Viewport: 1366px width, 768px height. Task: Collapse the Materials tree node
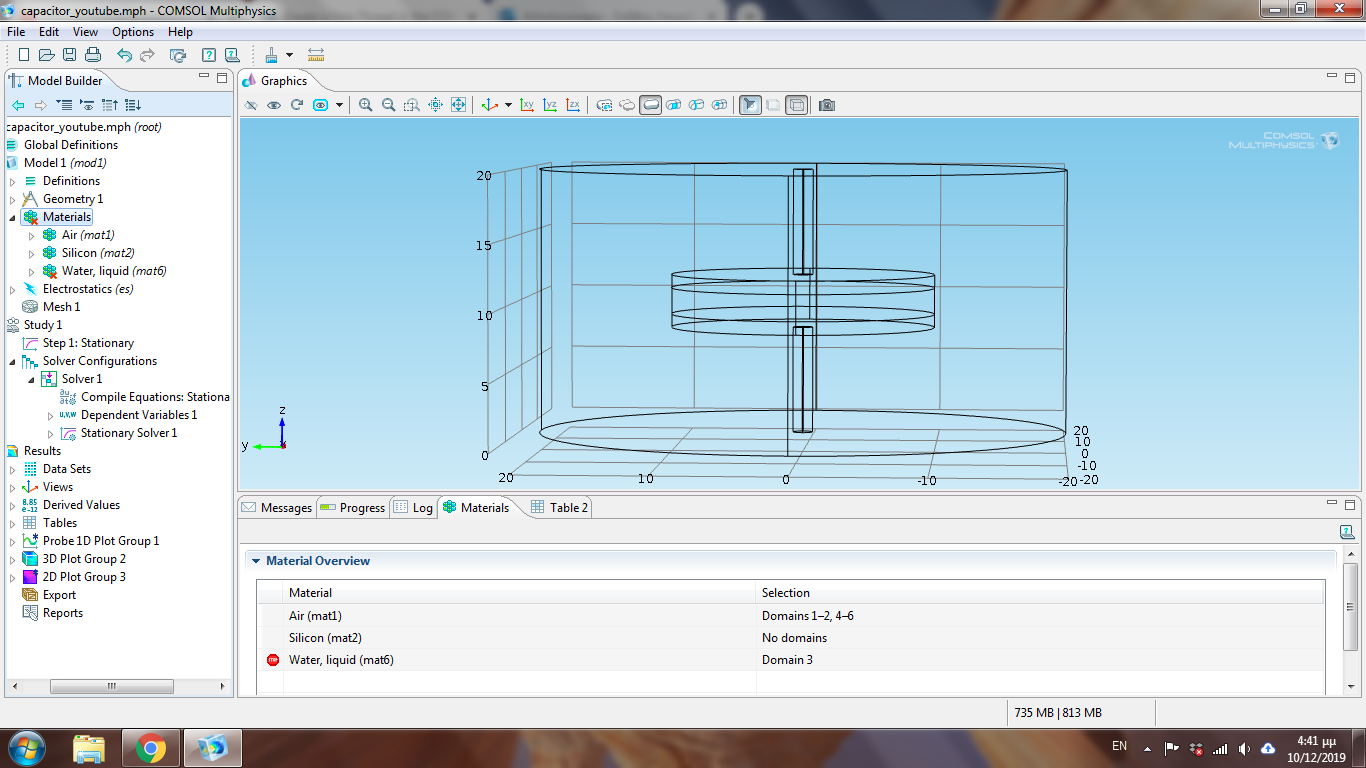pos(13,218)
